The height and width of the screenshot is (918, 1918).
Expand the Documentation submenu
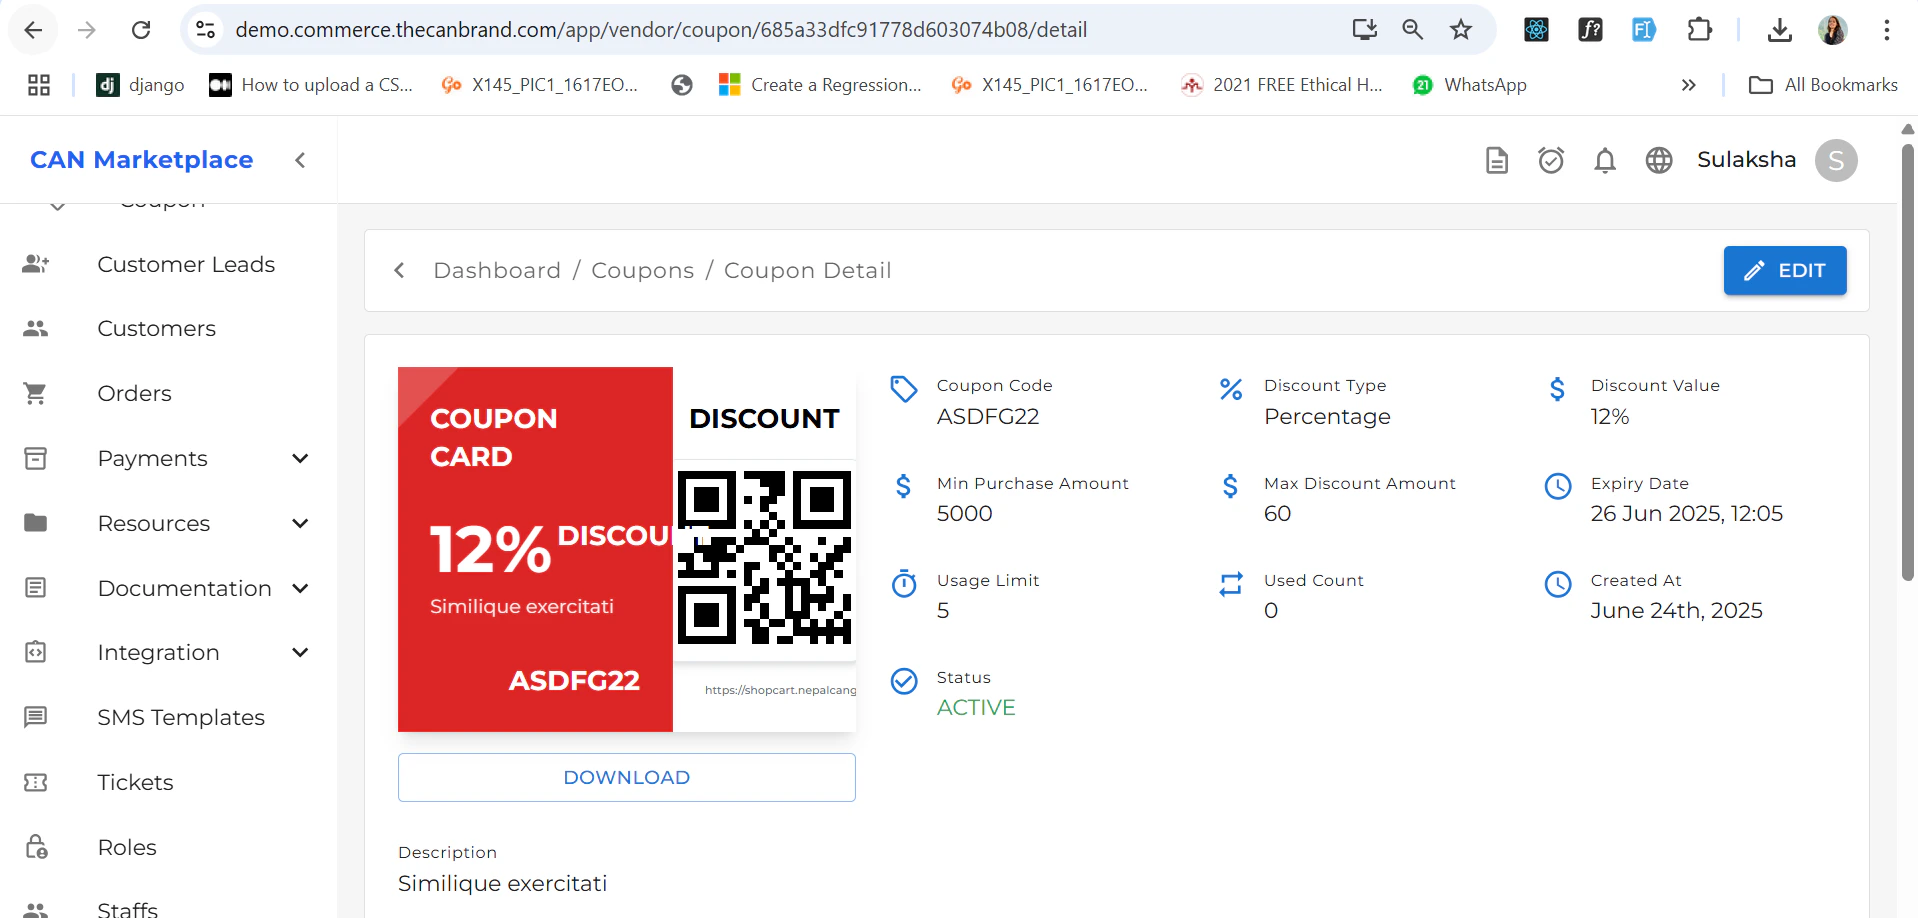pos(300,588)
